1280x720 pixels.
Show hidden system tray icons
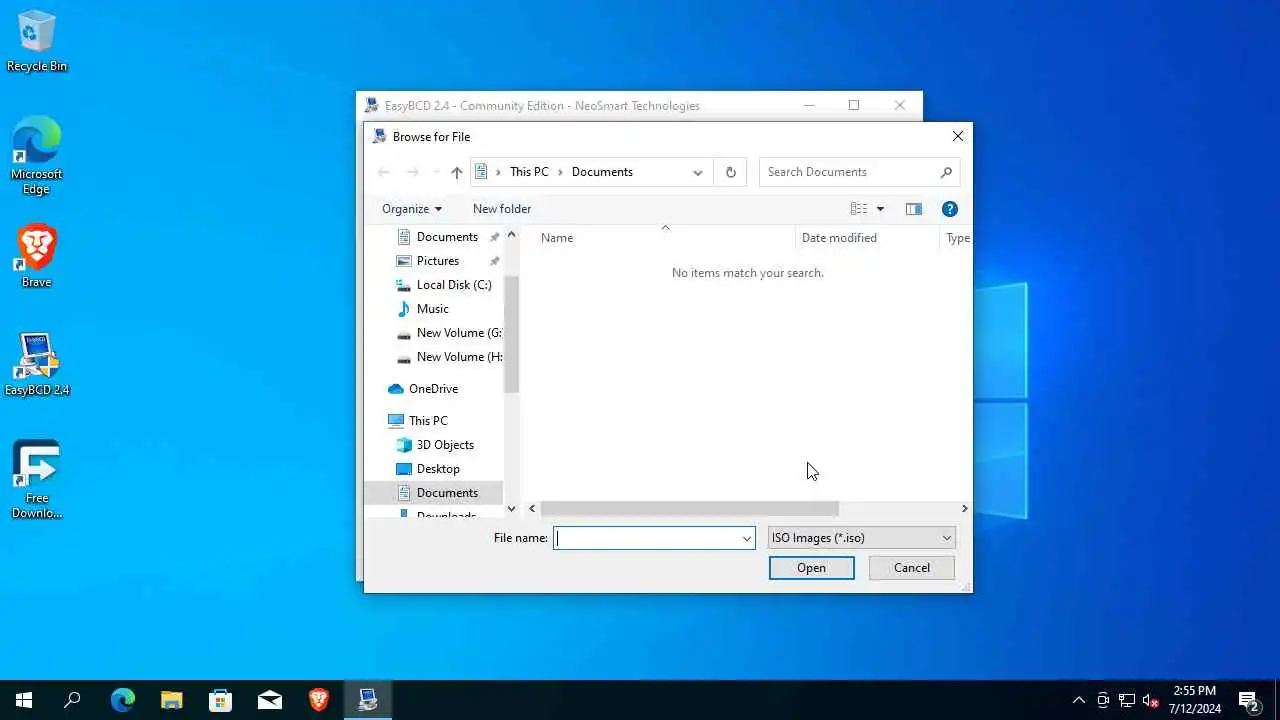tap(1078, 700)
